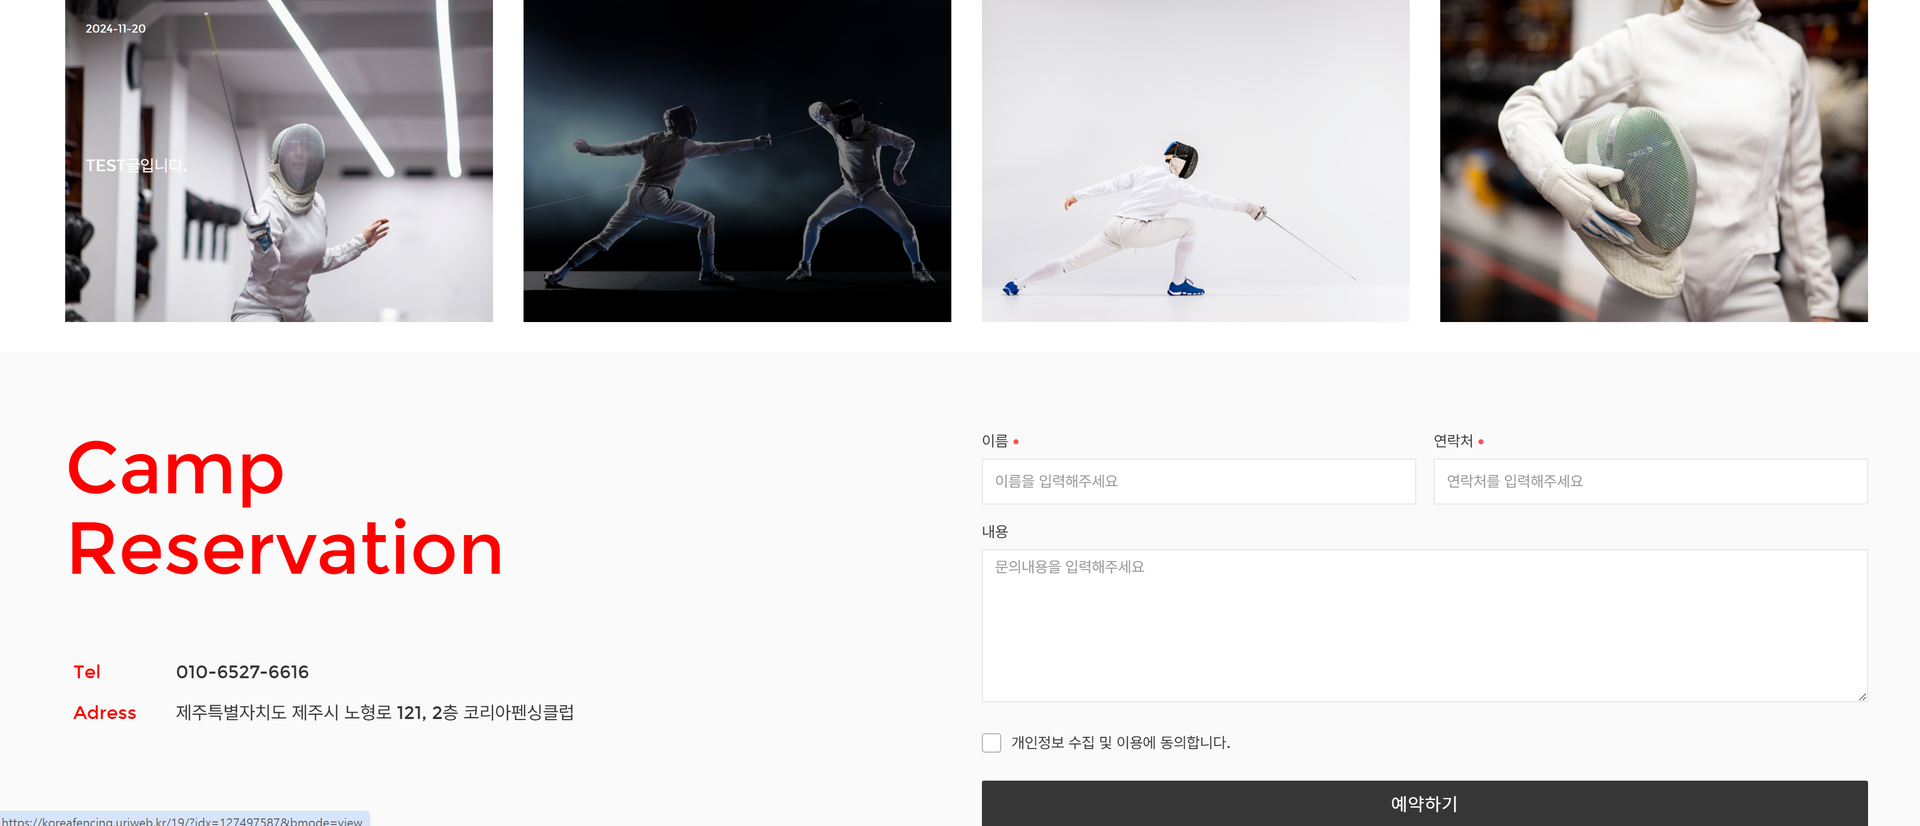The image size is (1920, 826).
Task: Click the Adress label
Action: (x=105, y=712)
